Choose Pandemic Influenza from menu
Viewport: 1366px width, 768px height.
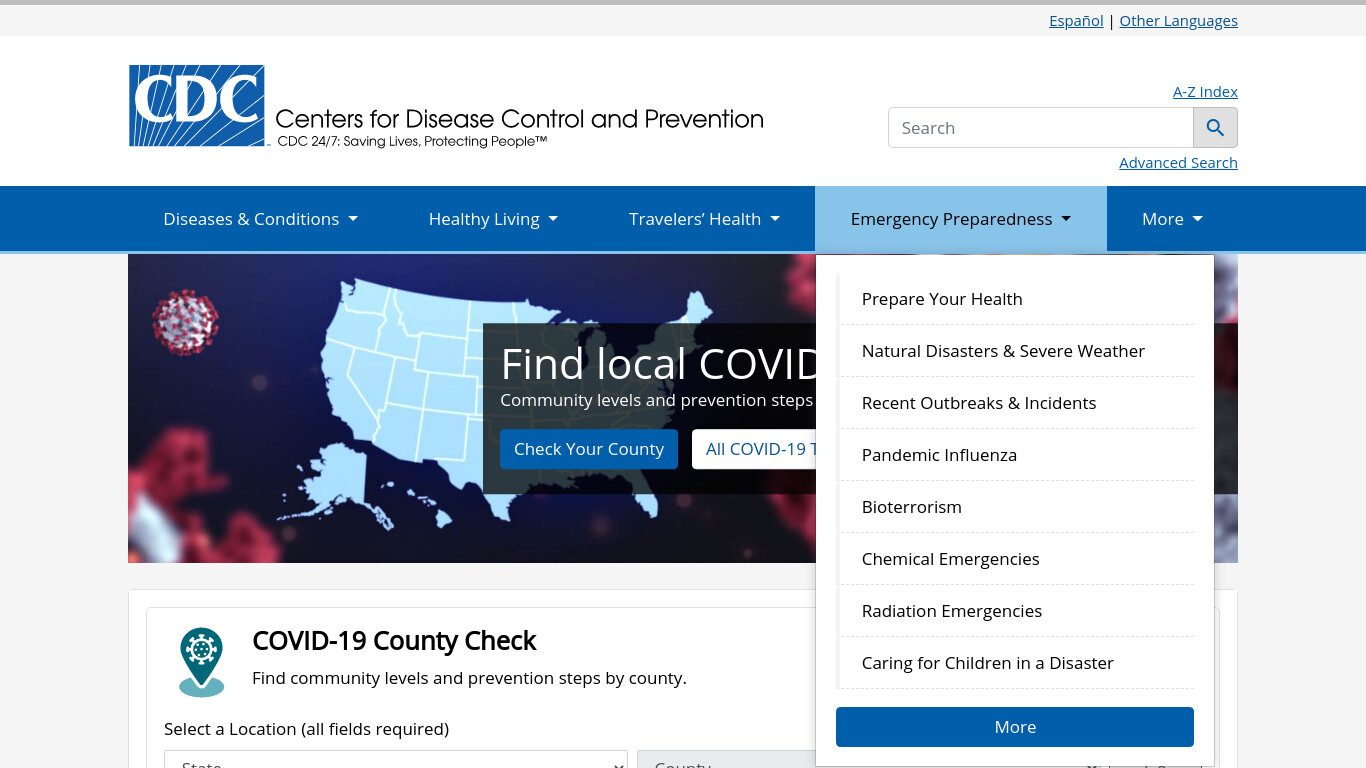1017,455
